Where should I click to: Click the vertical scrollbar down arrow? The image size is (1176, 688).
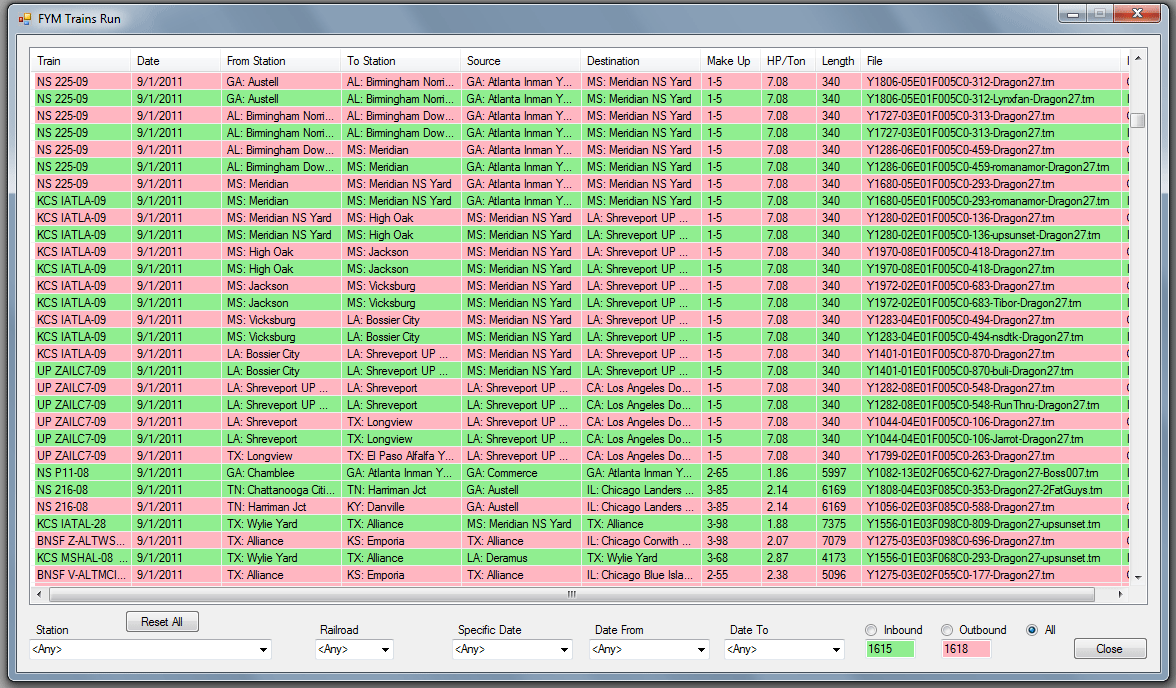[1137, 577]
